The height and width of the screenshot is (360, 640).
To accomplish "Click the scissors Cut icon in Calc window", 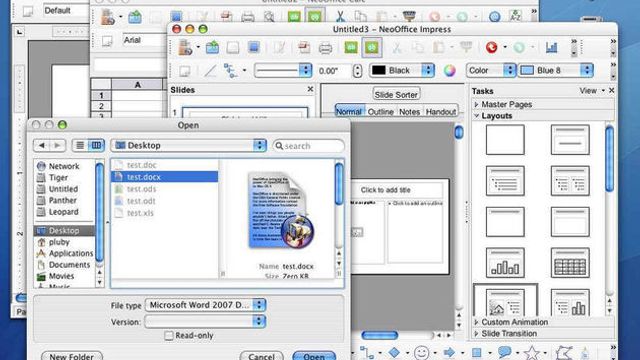I will [340, 16].
